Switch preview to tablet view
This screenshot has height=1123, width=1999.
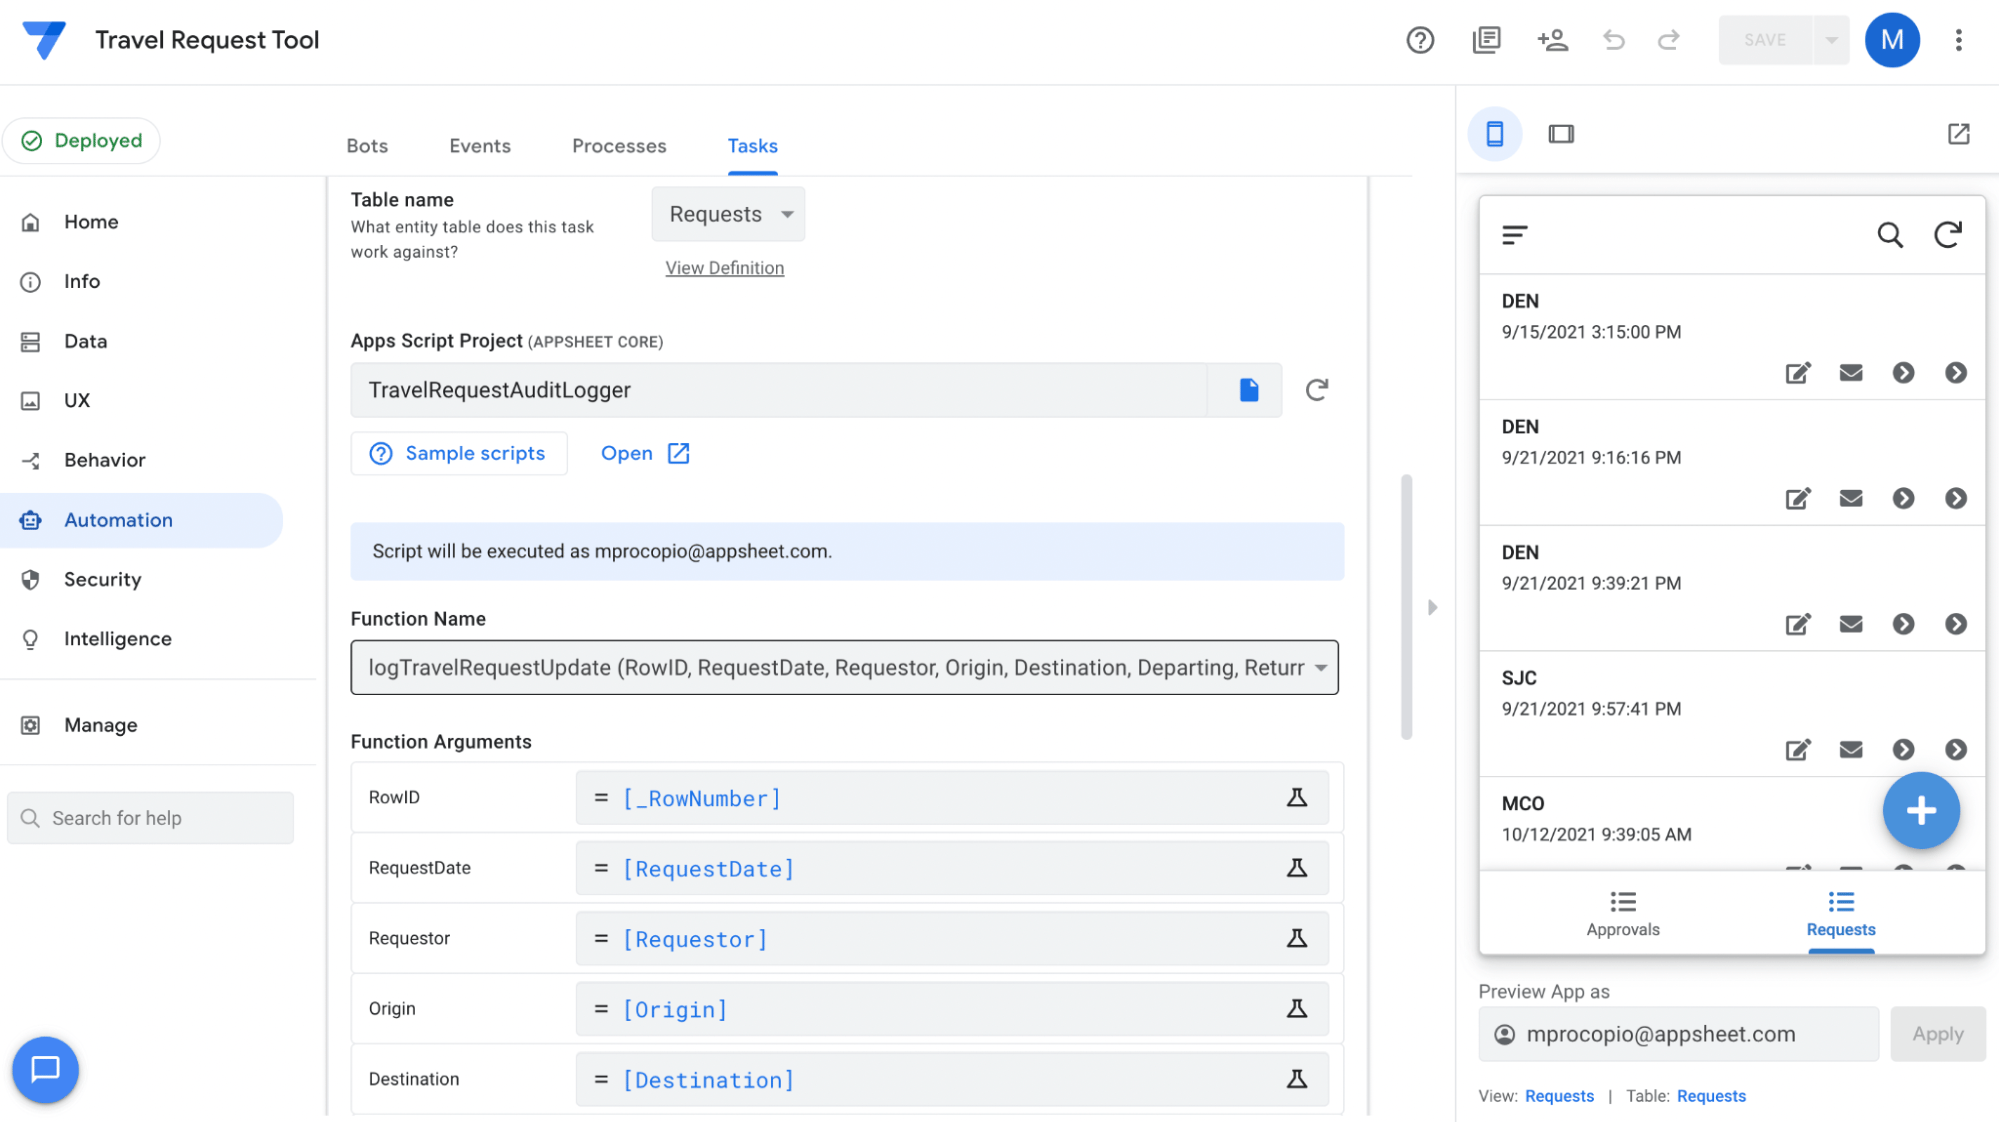[x=1560, y=134]
